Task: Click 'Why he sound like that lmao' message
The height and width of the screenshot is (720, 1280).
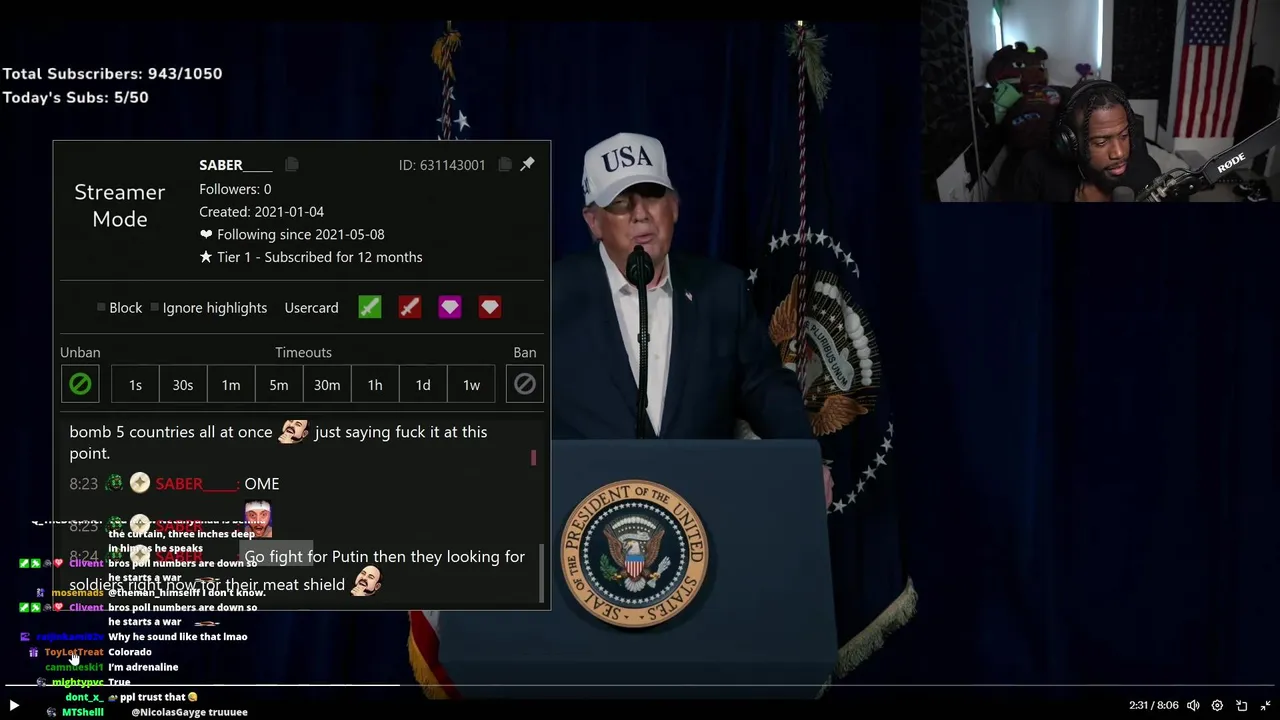Action: [177, 636]
